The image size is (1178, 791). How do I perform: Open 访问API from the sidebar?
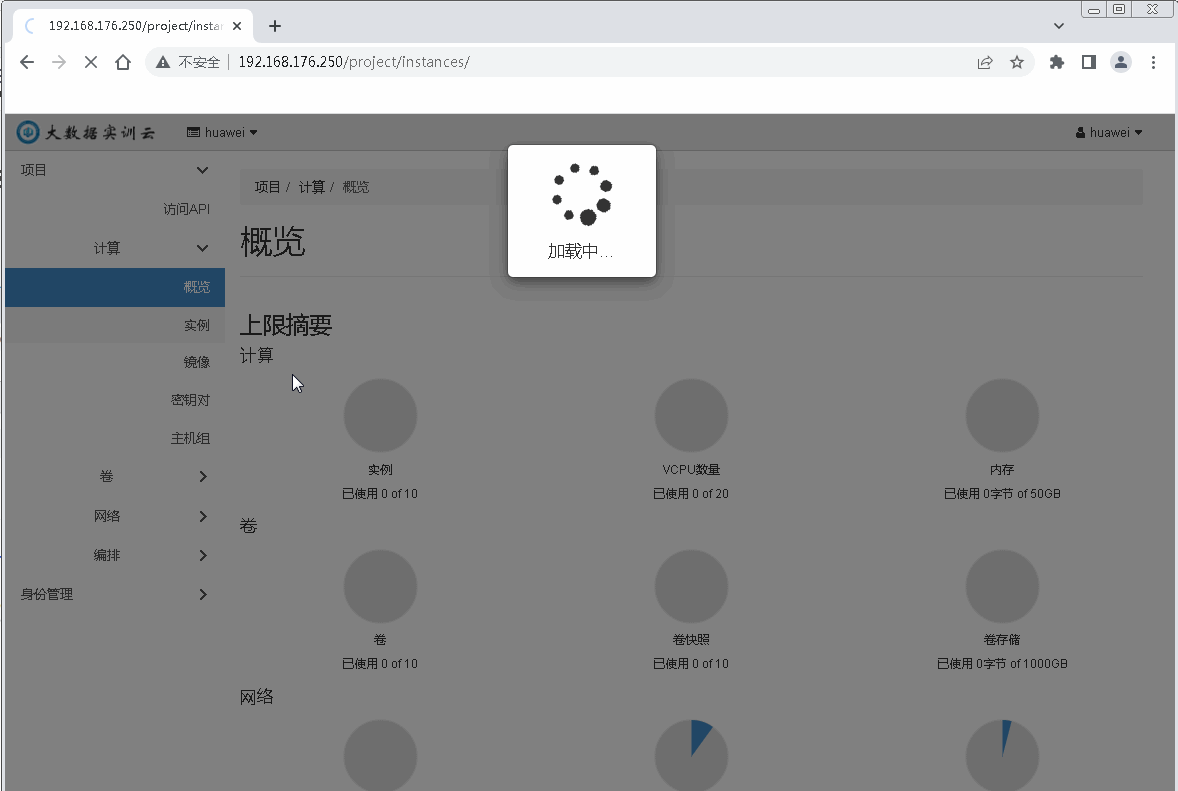click(190, 208)
